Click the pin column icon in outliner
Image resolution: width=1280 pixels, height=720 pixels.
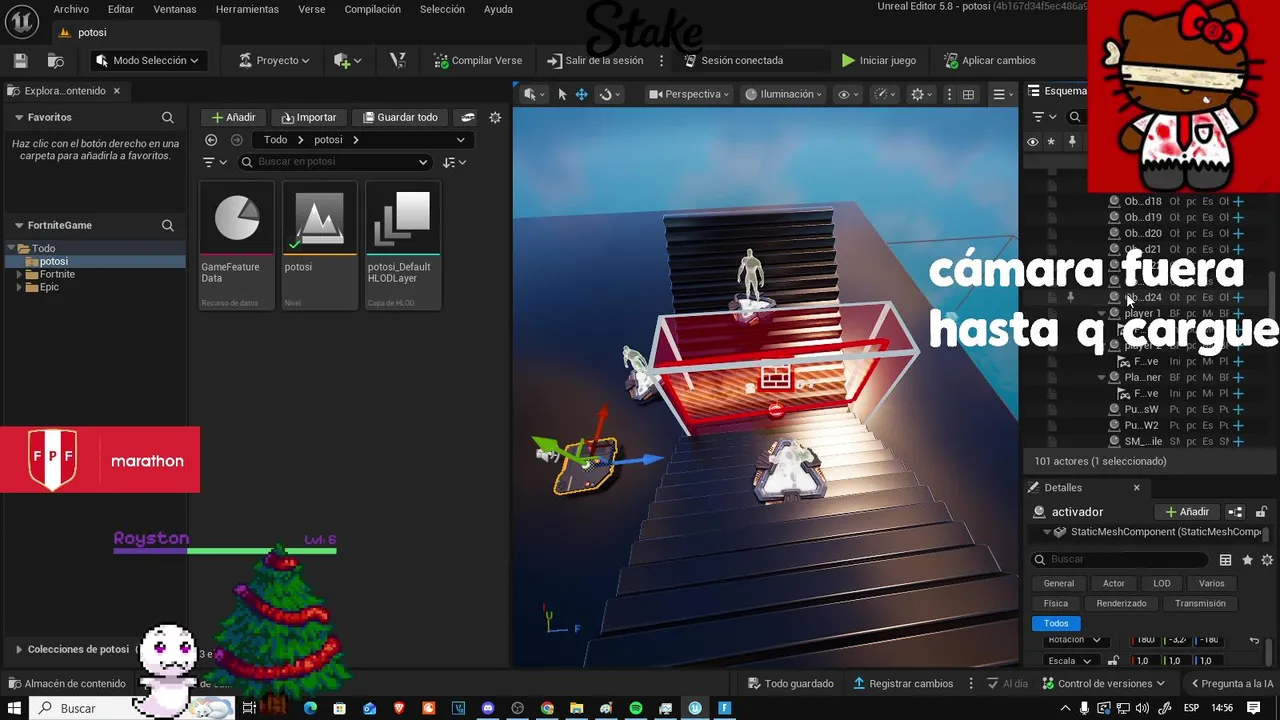click(1072, 142)
